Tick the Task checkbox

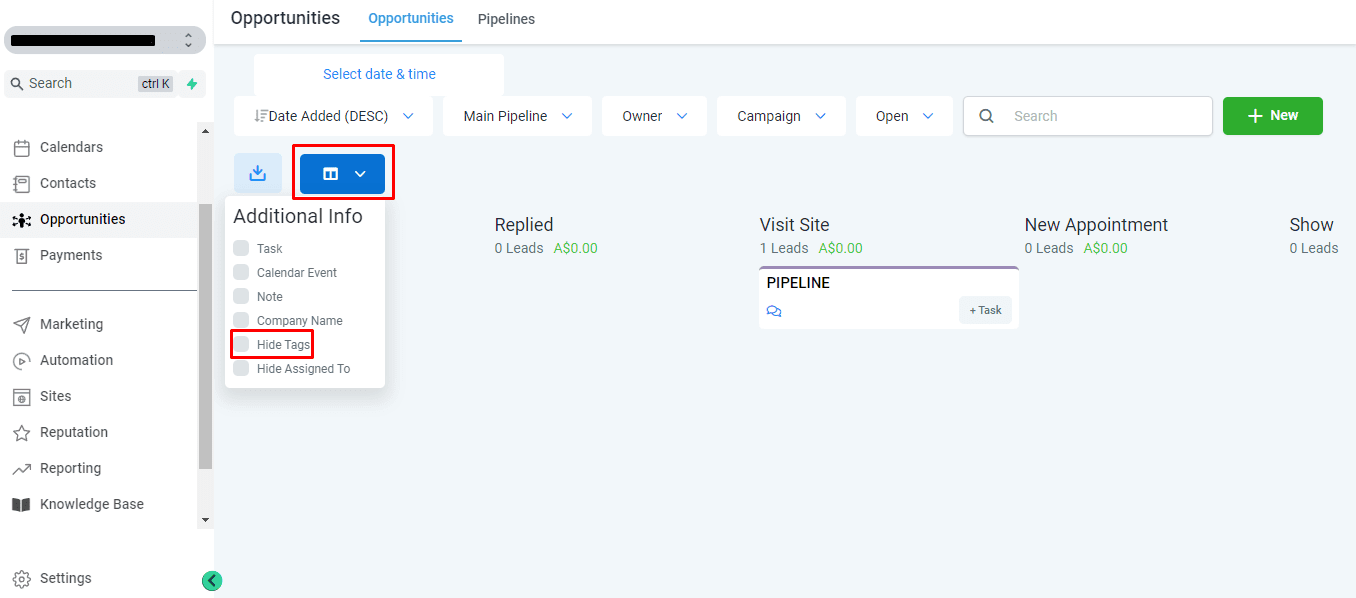click(241, 248)
